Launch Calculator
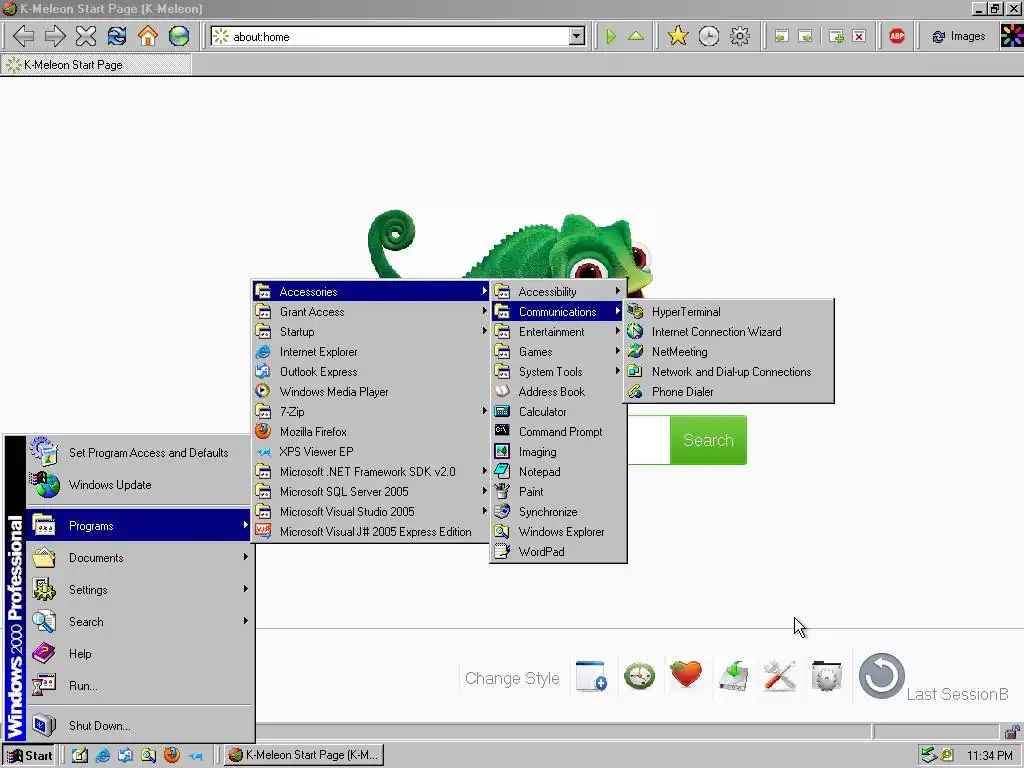The width and height of the screenshot is (1024, 768). 558,411
